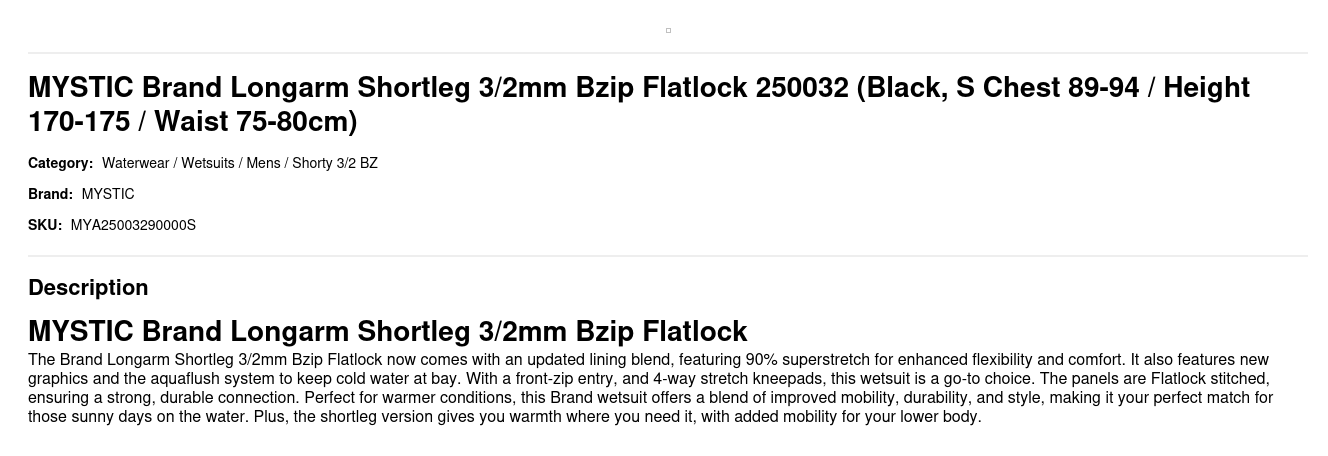Click the Category label
This screenshot has width=1328, height=456.
[x=60, y=163]
